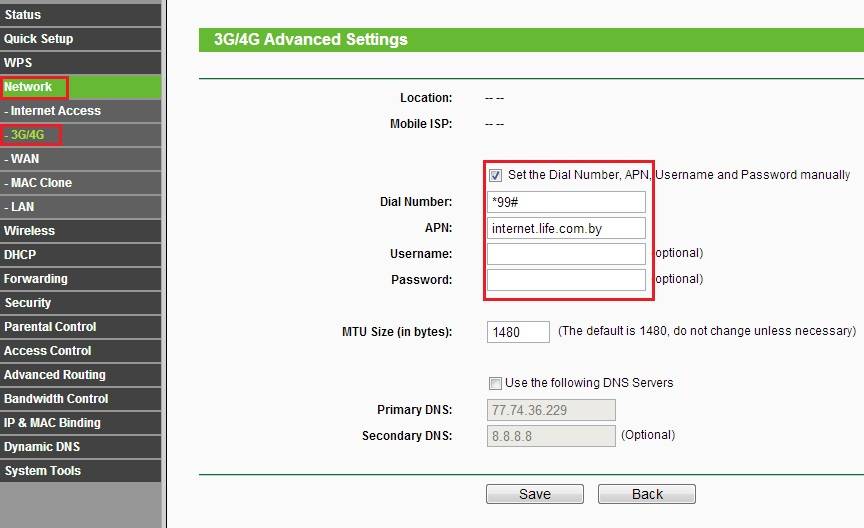This screenshot has height=528, width=864.
Task: Open the Internet Access submenu item
Action: point(80,111)
